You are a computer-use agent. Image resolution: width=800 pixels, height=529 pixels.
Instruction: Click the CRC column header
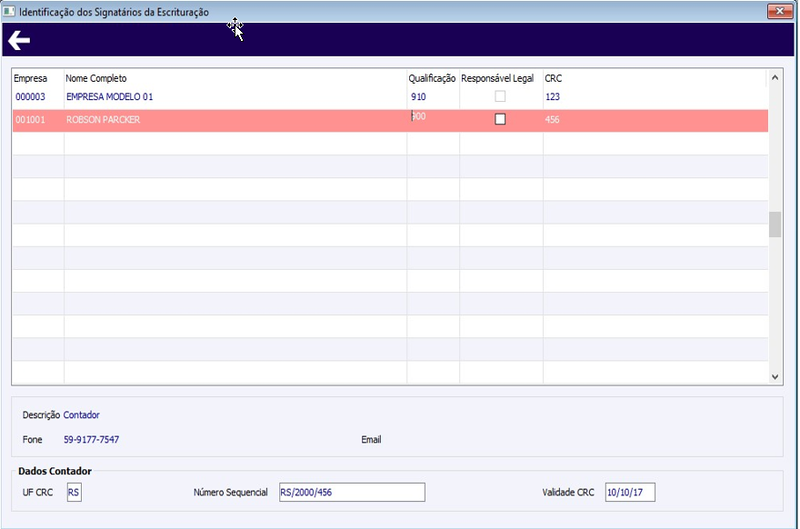(x=553, y=79)
